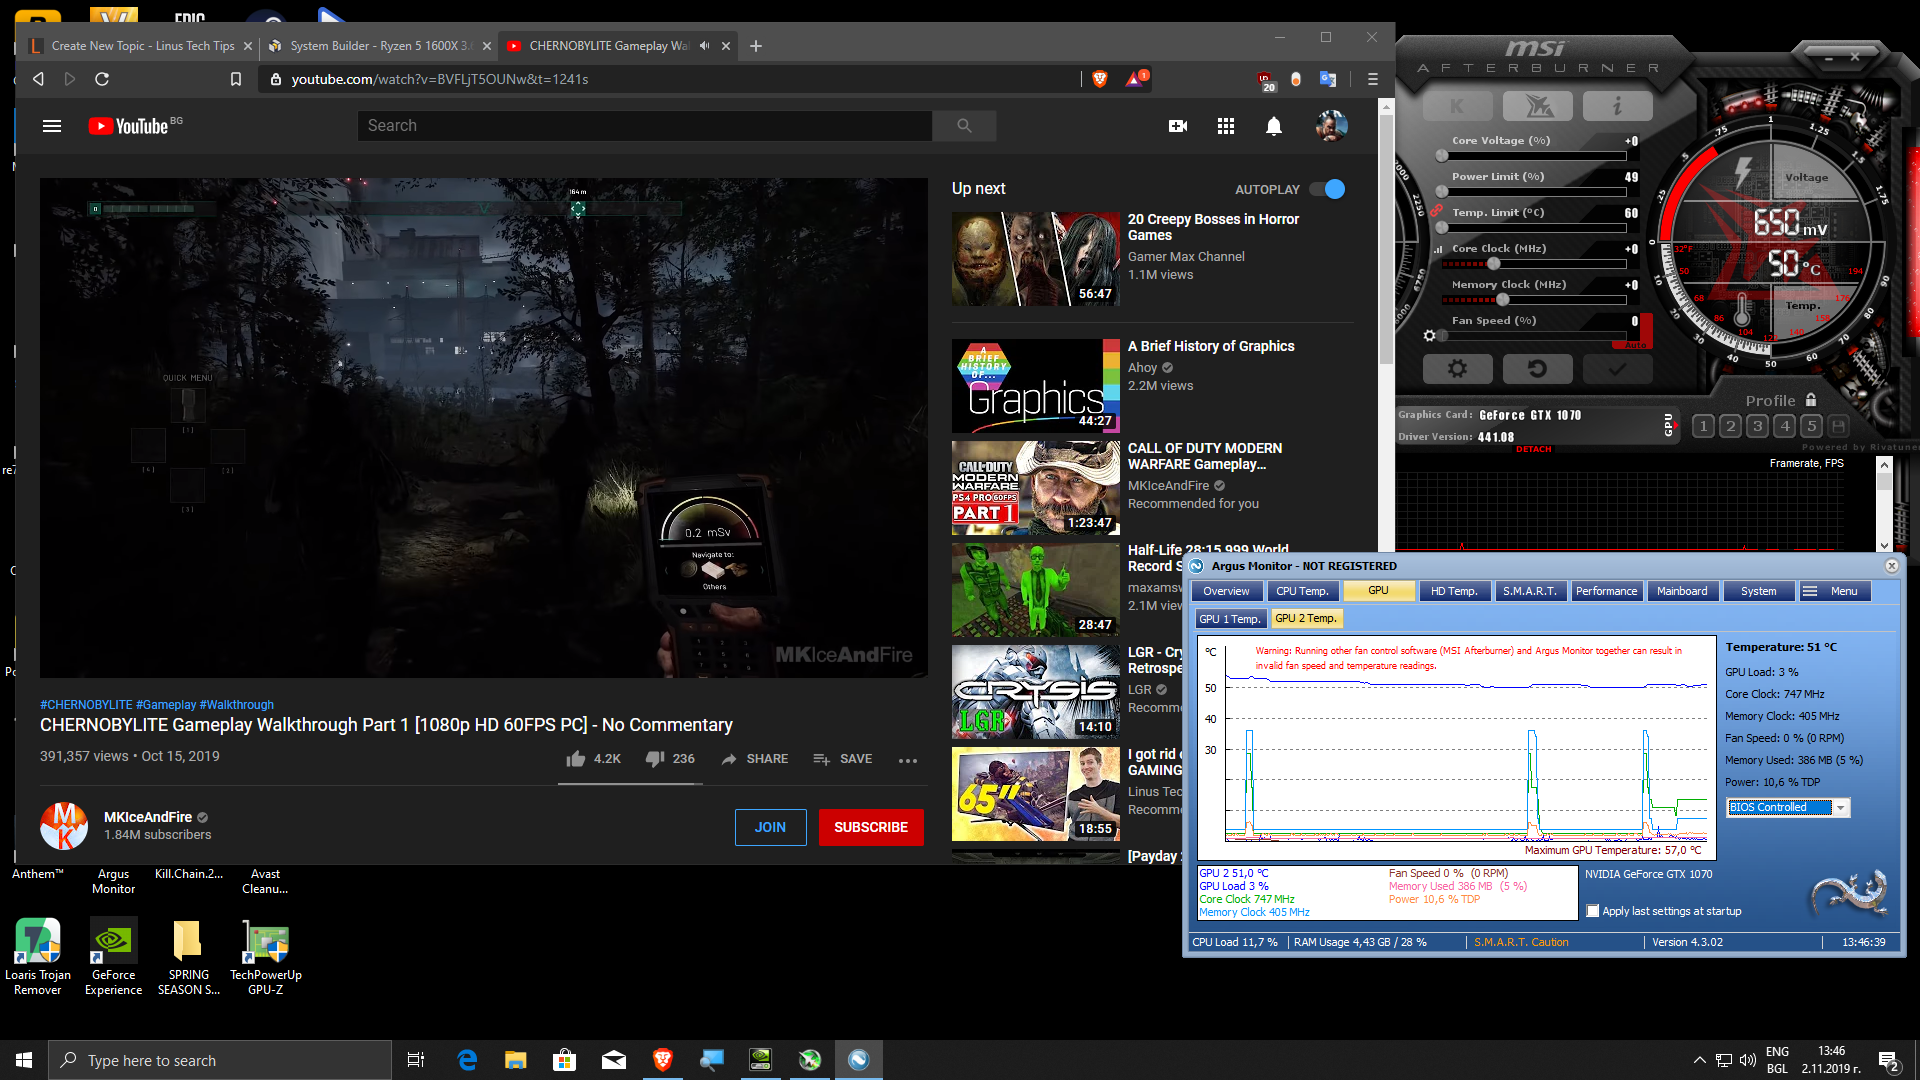
Task: Open YouTube notifications bell
Action: pos(1274,126)
